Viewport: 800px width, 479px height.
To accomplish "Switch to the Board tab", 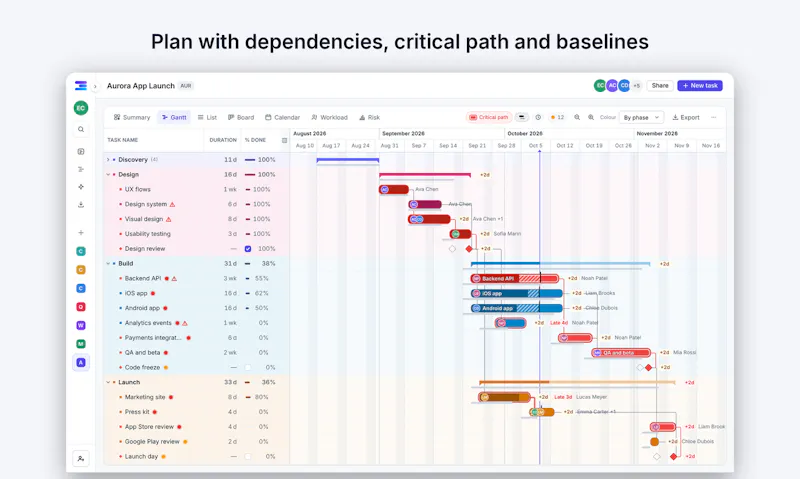I will [x=241, y=117].
